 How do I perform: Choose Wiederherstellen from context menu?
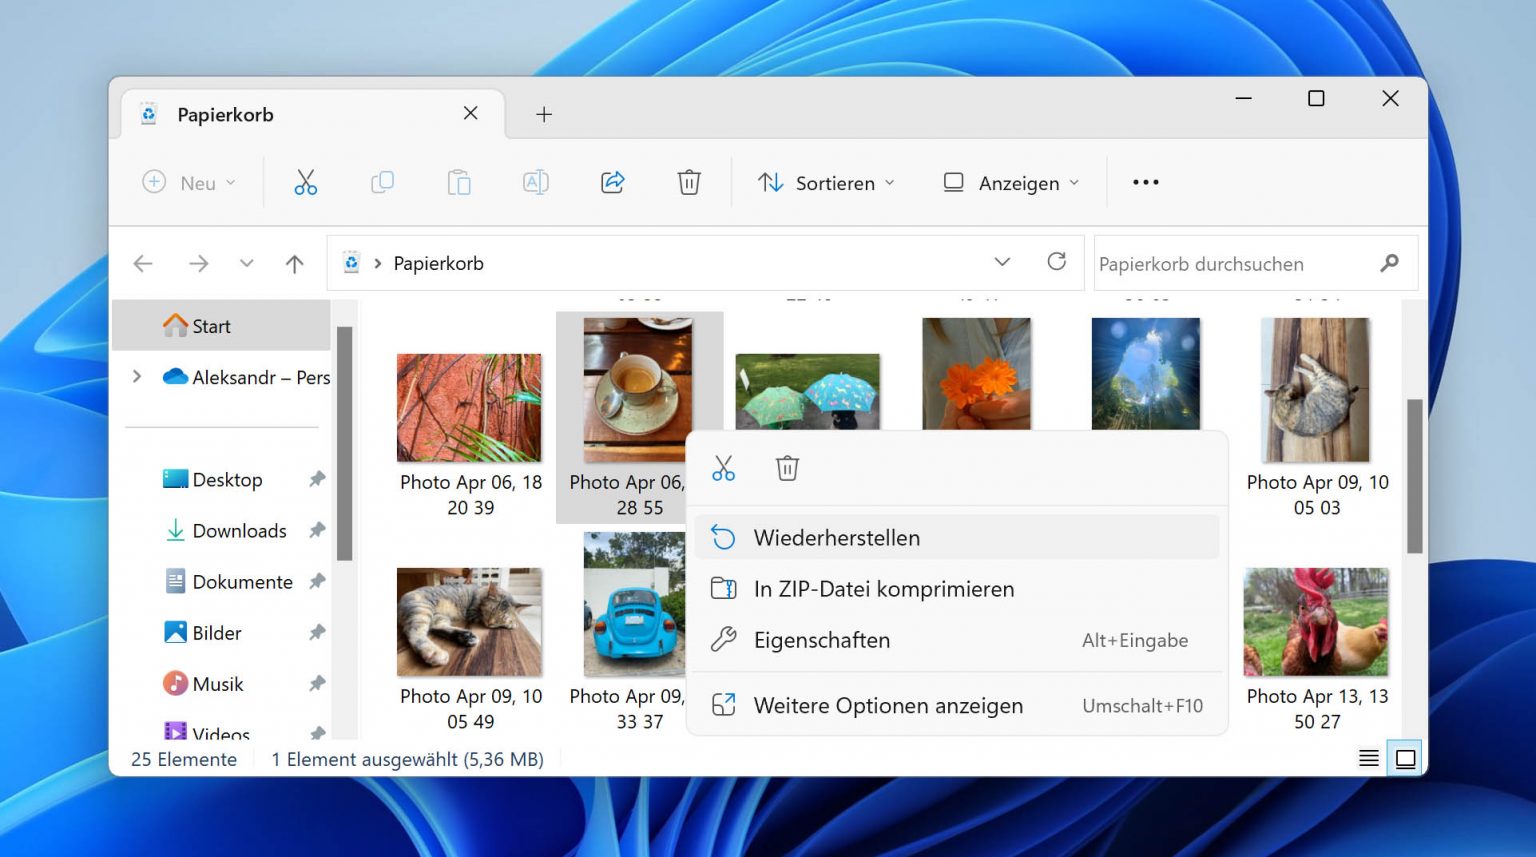click(x=836, y=538)
